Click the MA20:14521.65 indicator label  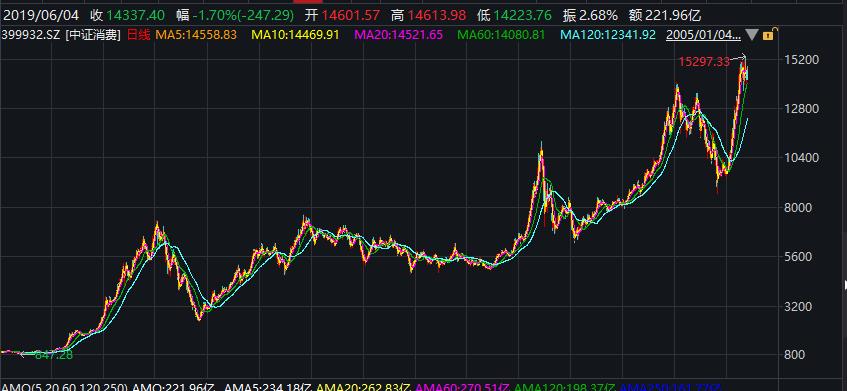click(398, 35)
